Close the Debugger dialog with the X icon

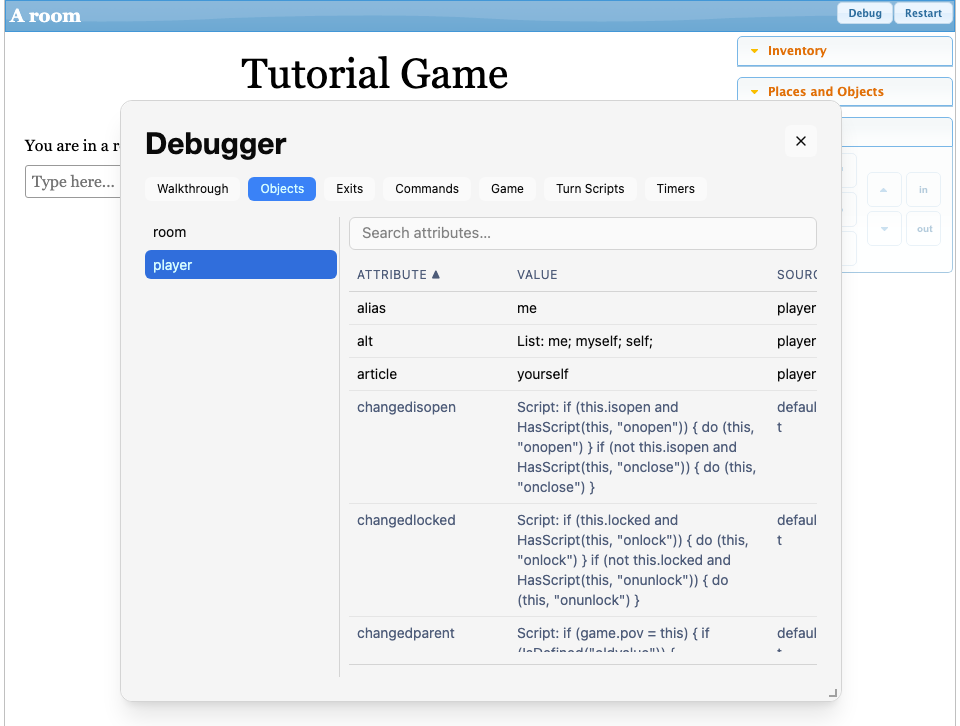pos(800,141)
